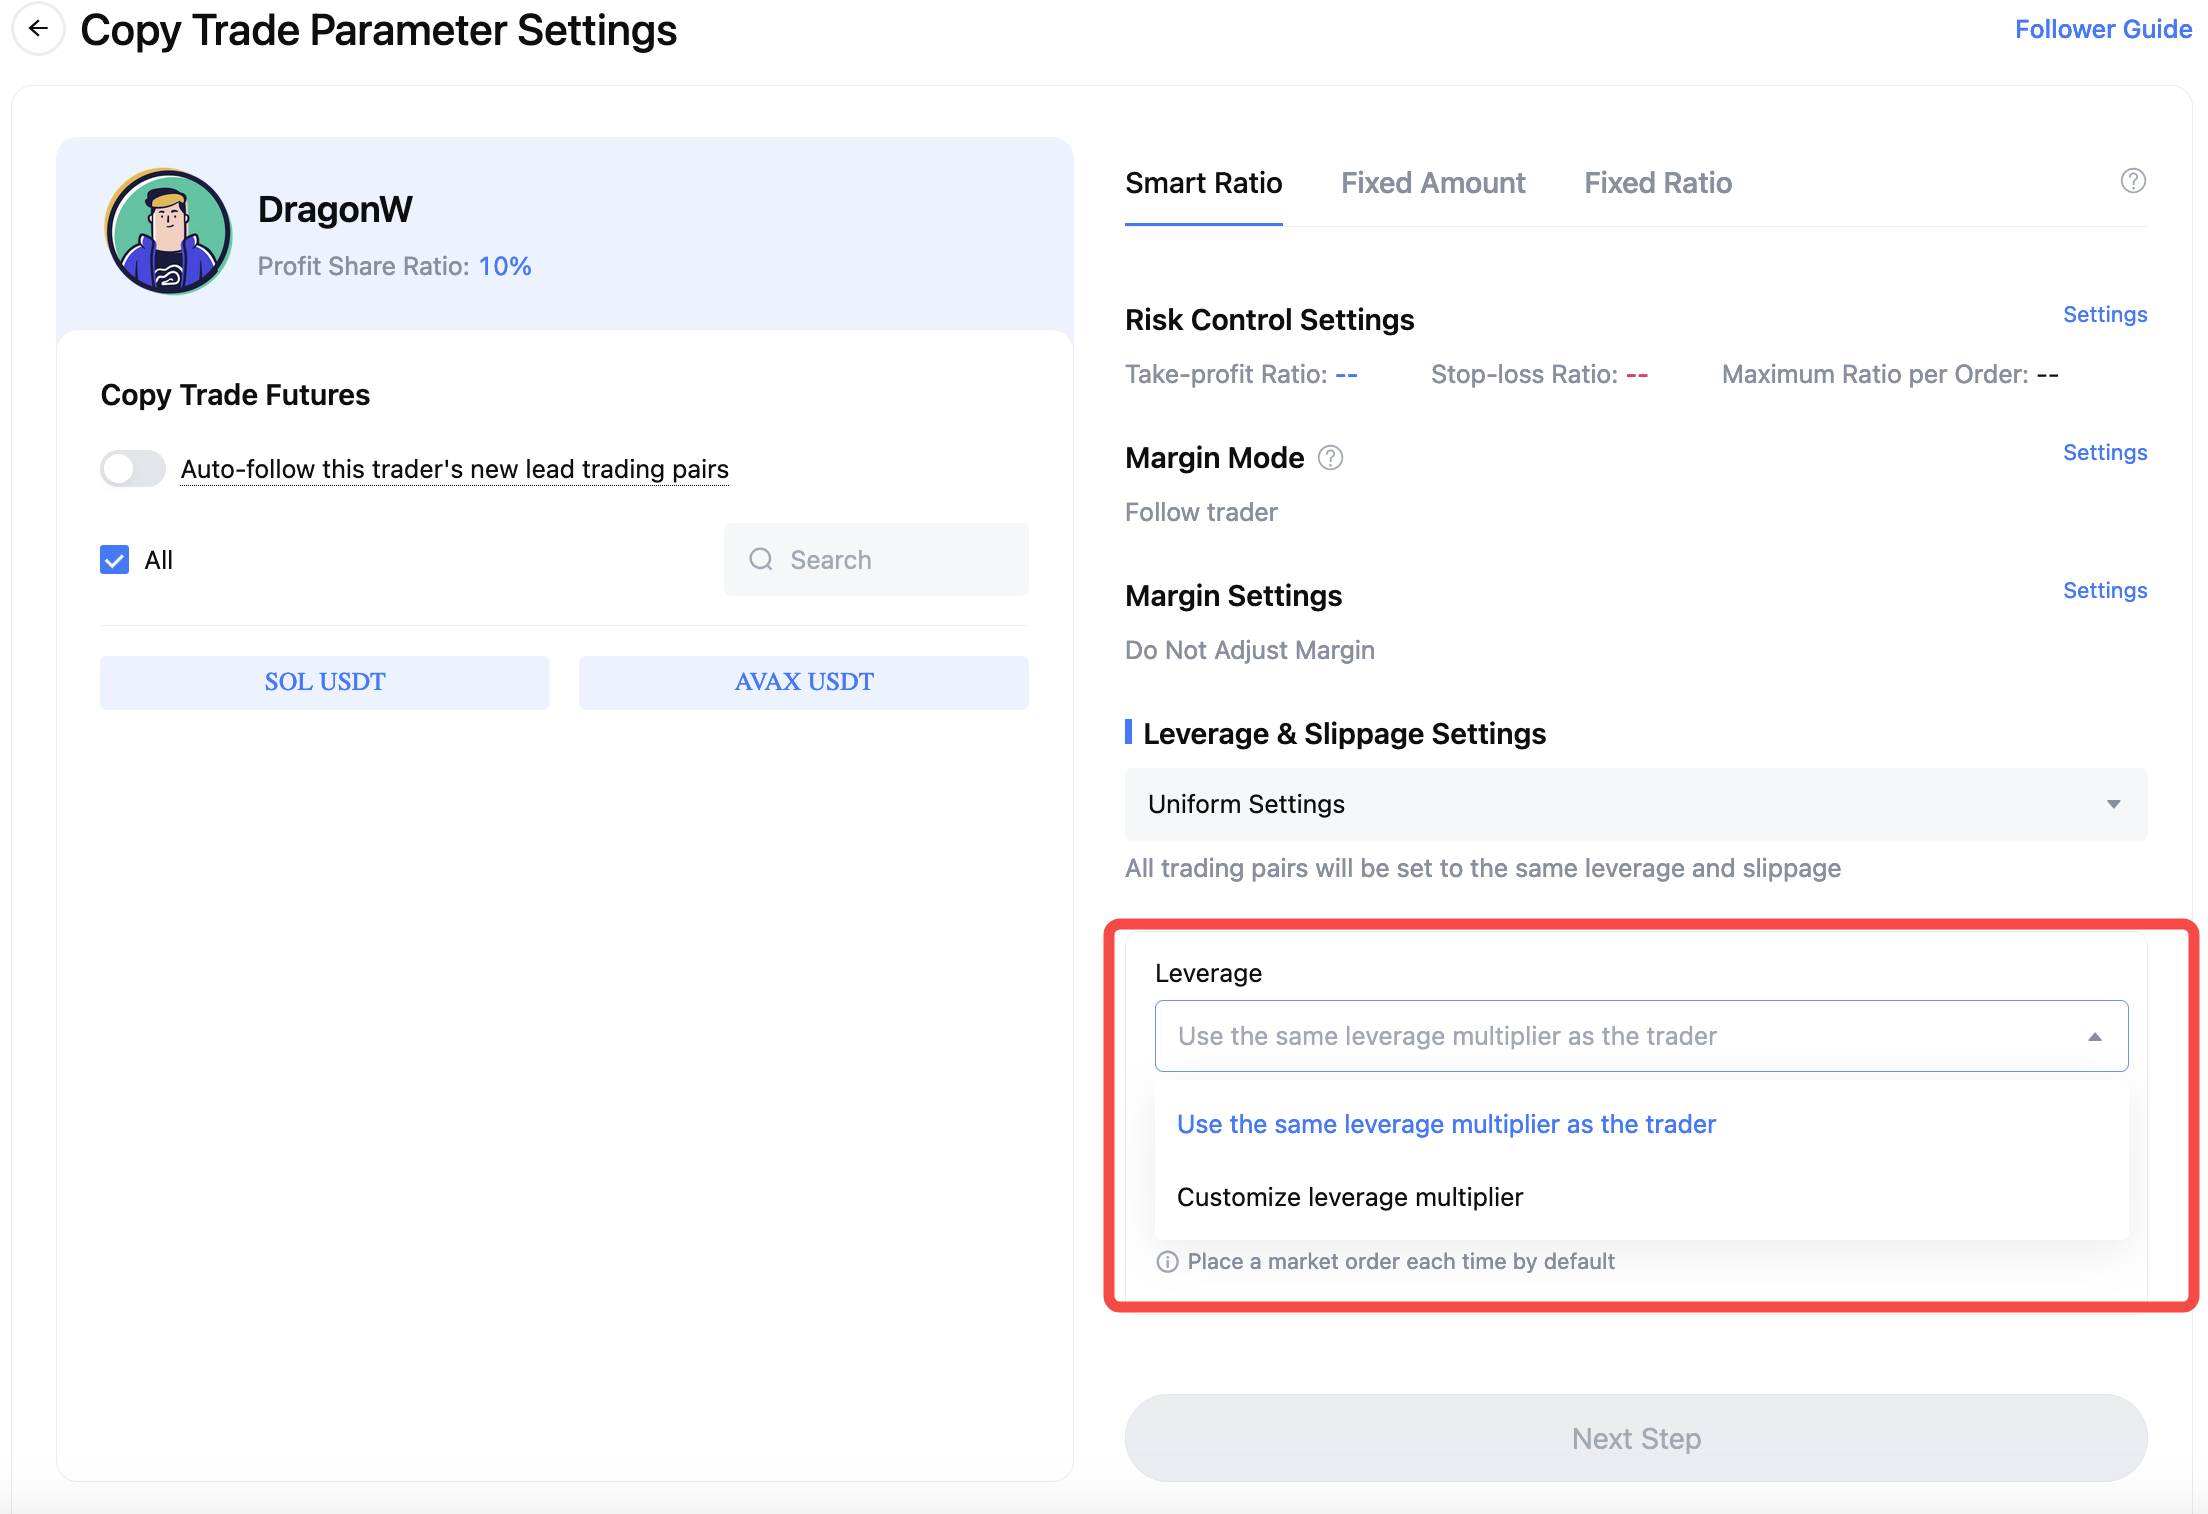Image resolution: width=2208 pixels, height=1514 pixels.
Task: Select the SOL USDT pair
Action: click(x=325, y=682)
